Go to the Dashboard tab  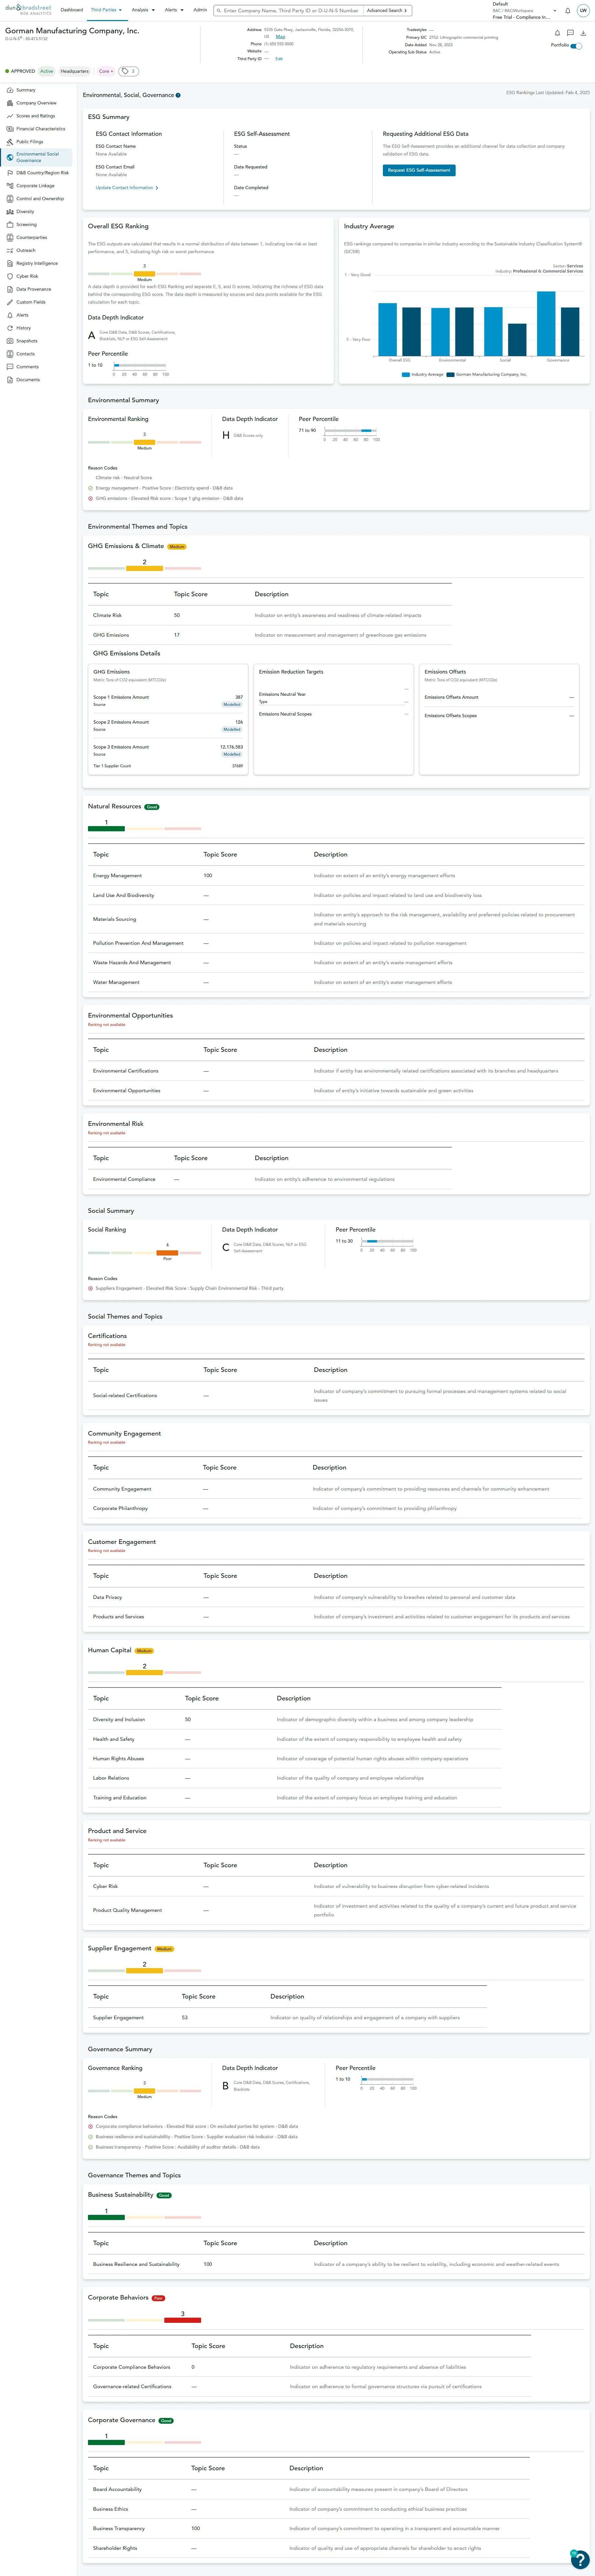72,10
